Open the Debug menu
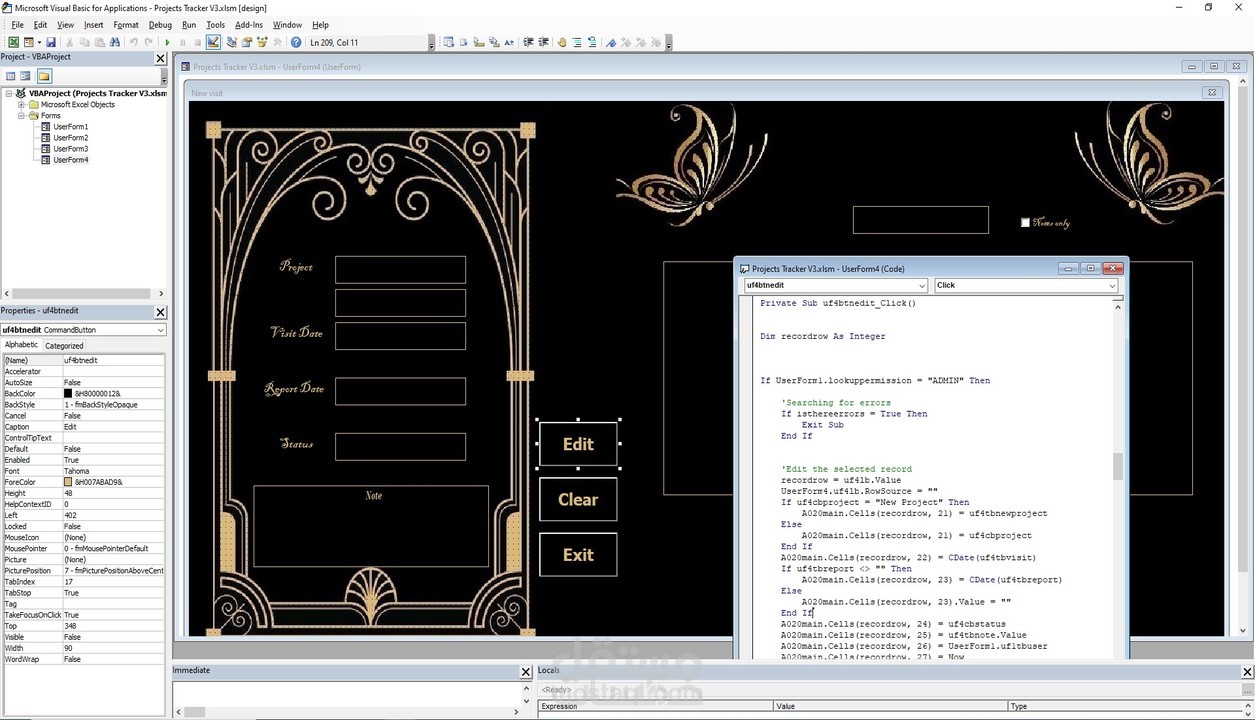The height and width of the screenshot is (720, 1255). tap(160, 25)
